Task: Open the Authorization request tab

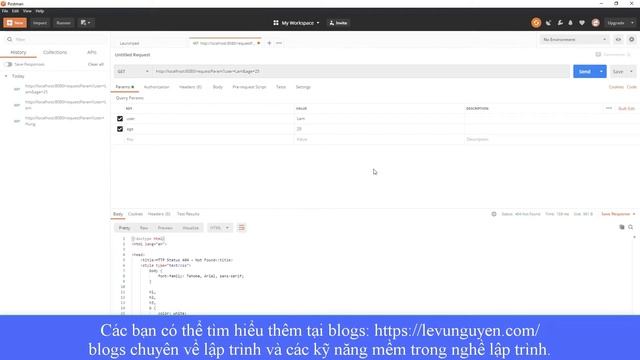Action: click(156, 87)
